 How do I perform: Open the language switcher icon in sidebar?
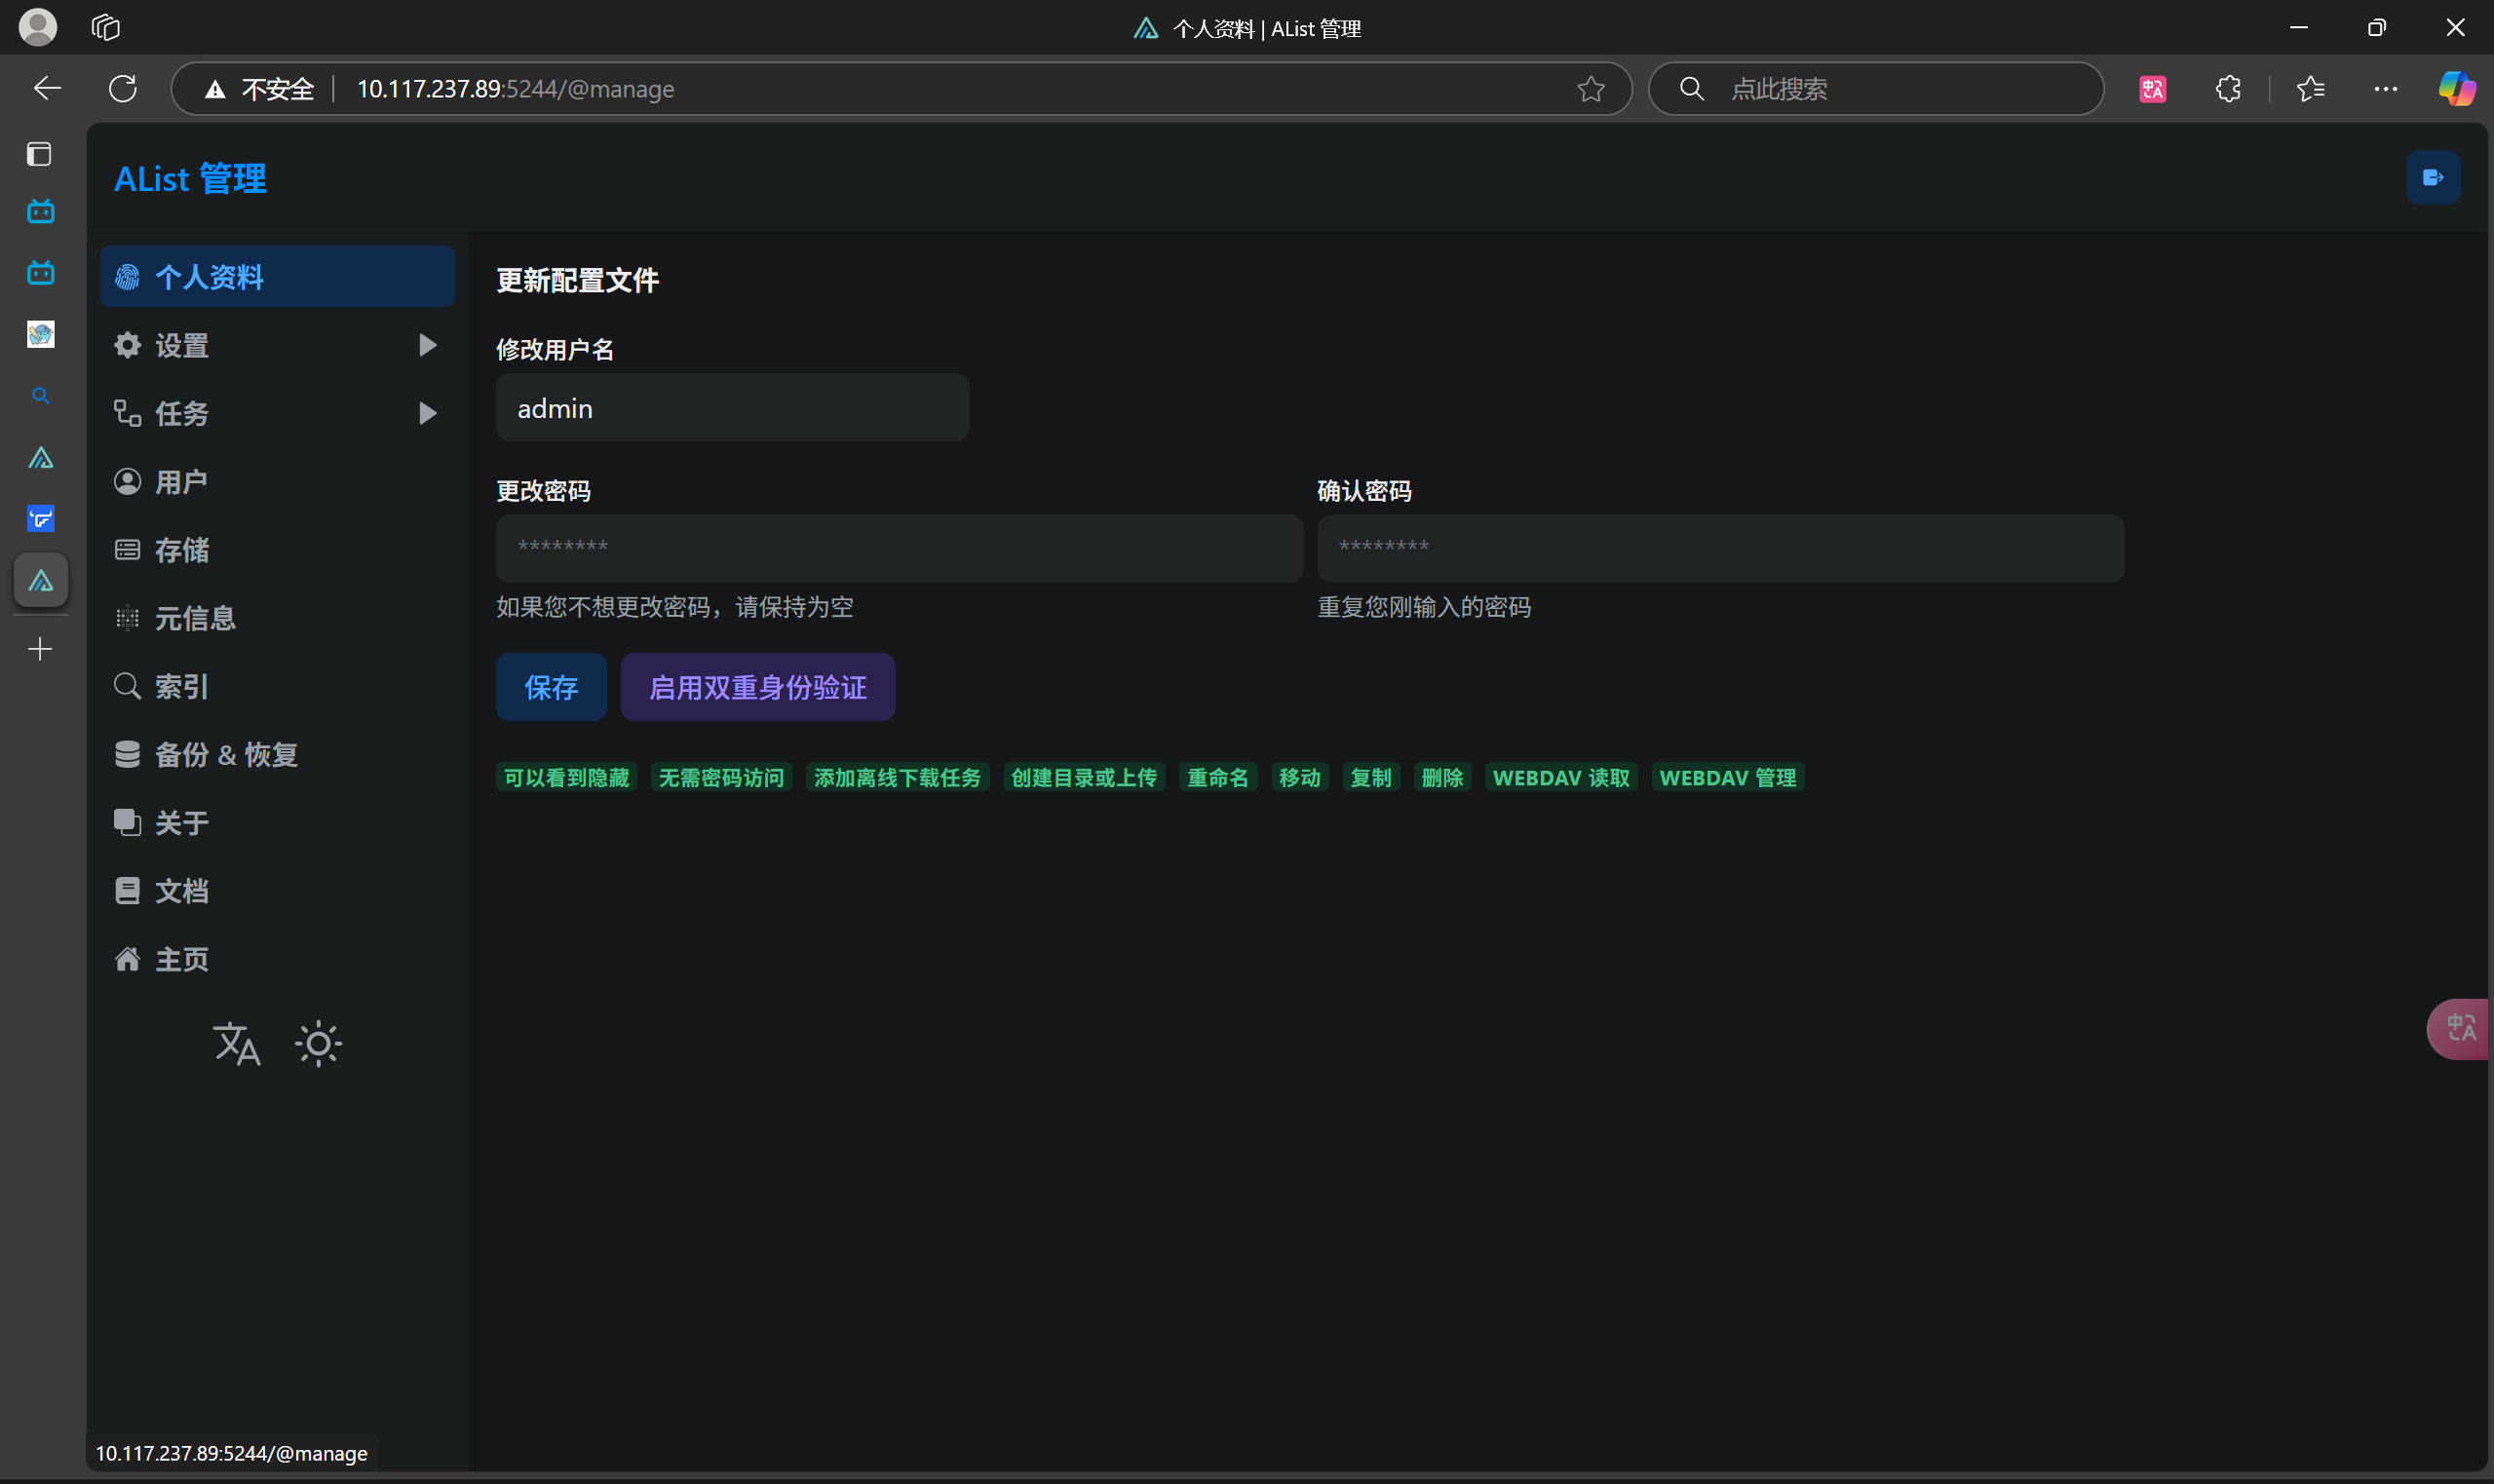(237, 1044)
